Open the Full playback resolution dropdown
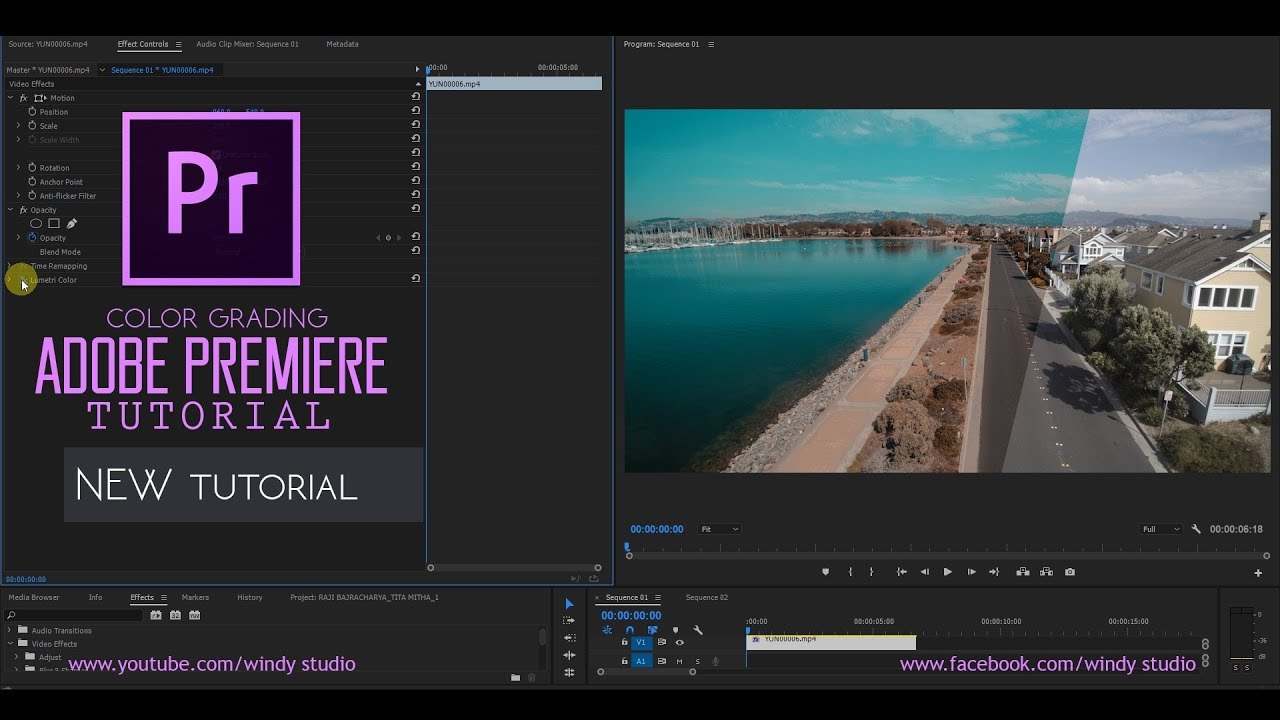Image resolution: width=1280 pixels, height=720 pixels. [x=1161, y=529]
